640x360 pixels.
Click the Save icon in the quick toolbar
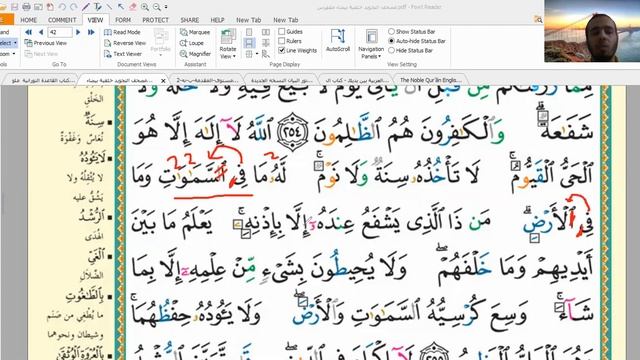coord(15,7)
